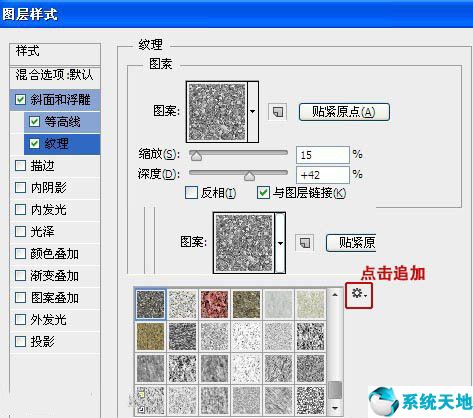Image resolution: width=473 pixels, height=418 pixels.
Task: Uncheck 与图层链接(K) link with layer
Action: click(x=263, y=193)
